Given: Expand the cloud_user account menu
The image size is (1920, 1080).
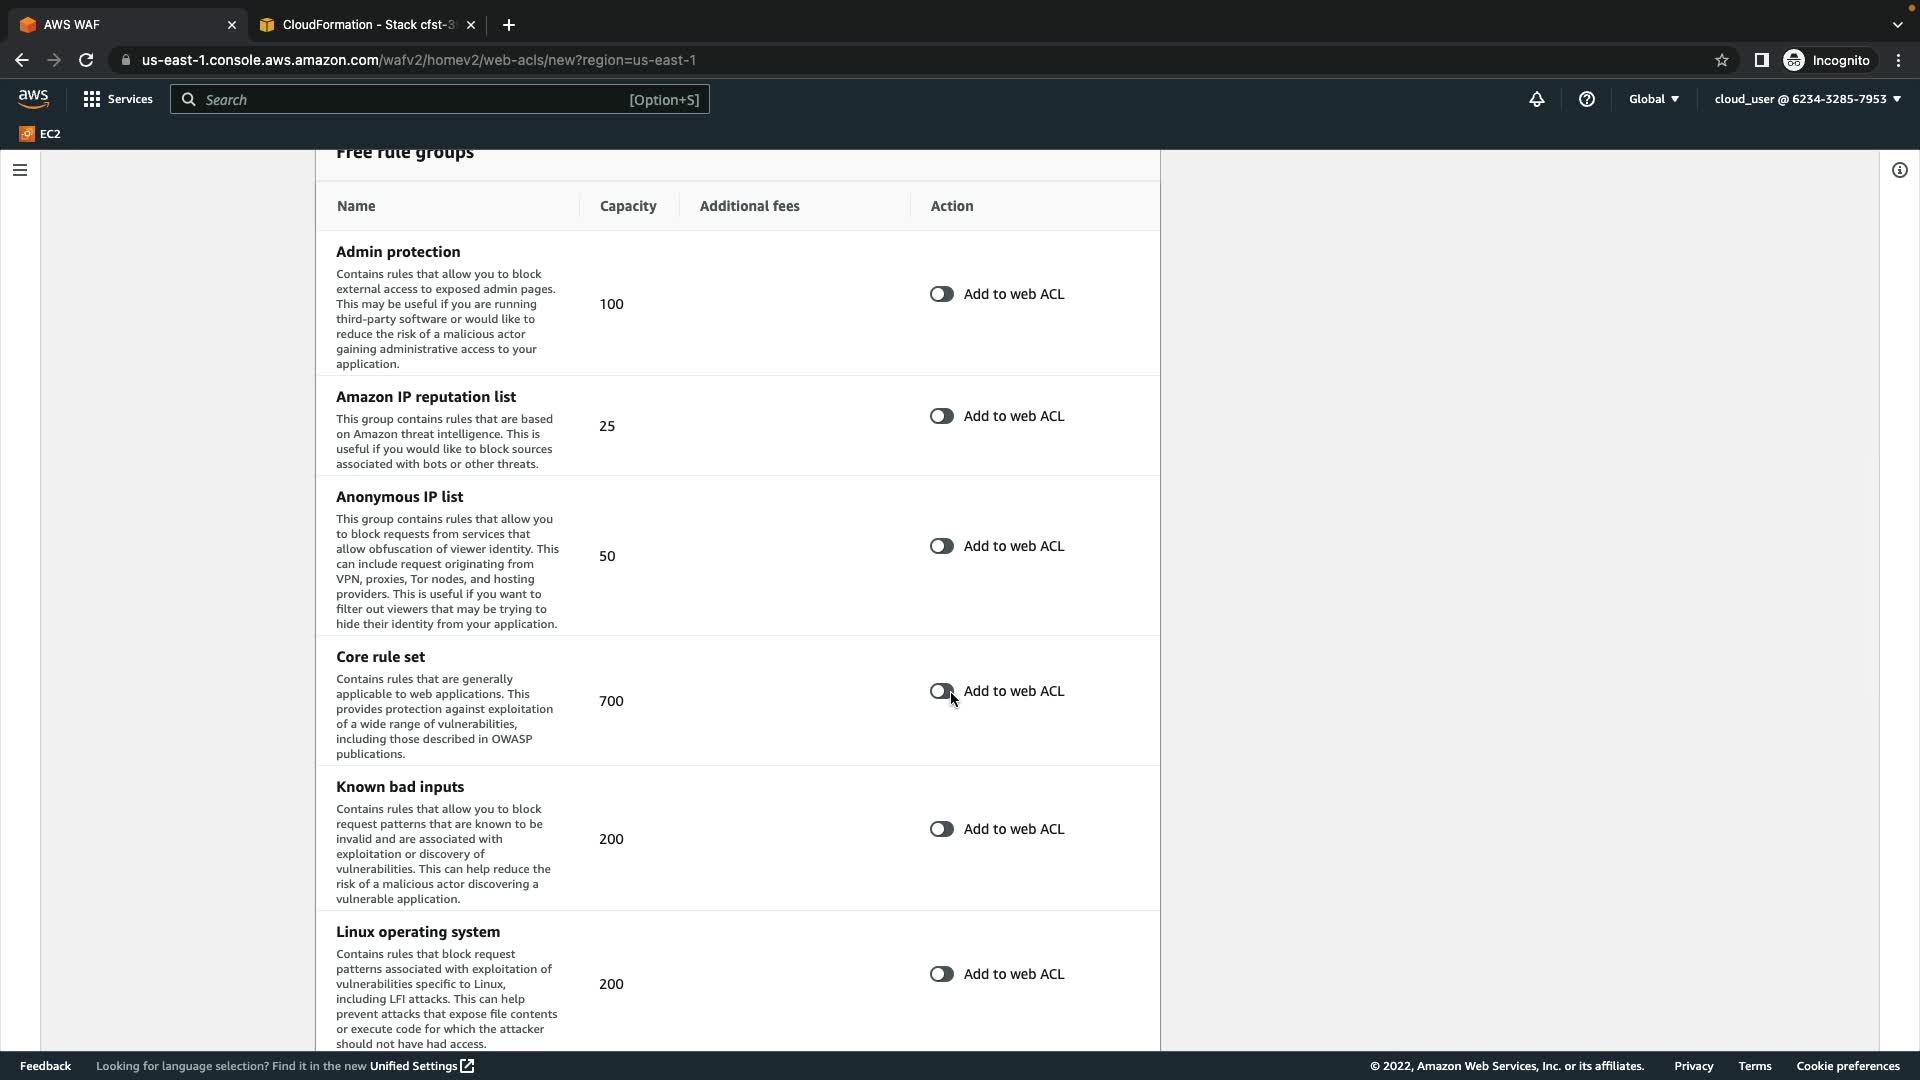Looking at the screenshot, I should (1807, 99).
